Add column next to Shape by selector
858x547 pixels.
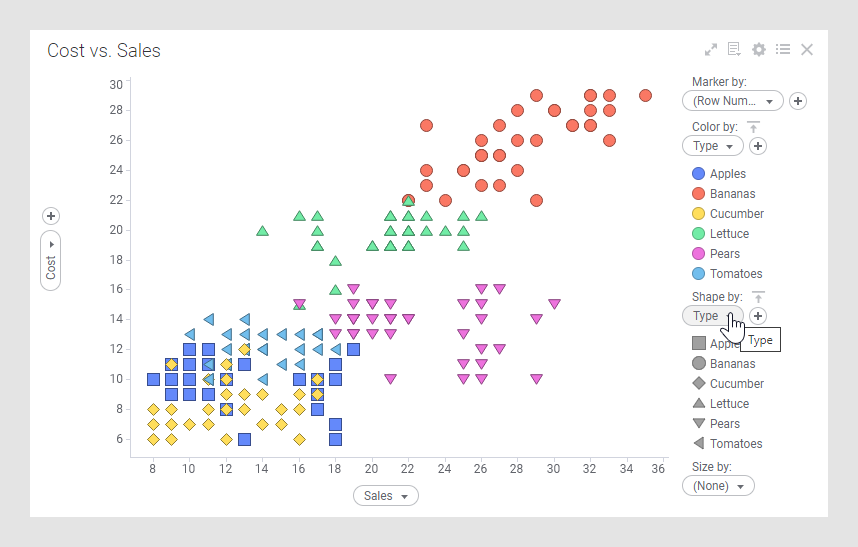coord(758,316)
